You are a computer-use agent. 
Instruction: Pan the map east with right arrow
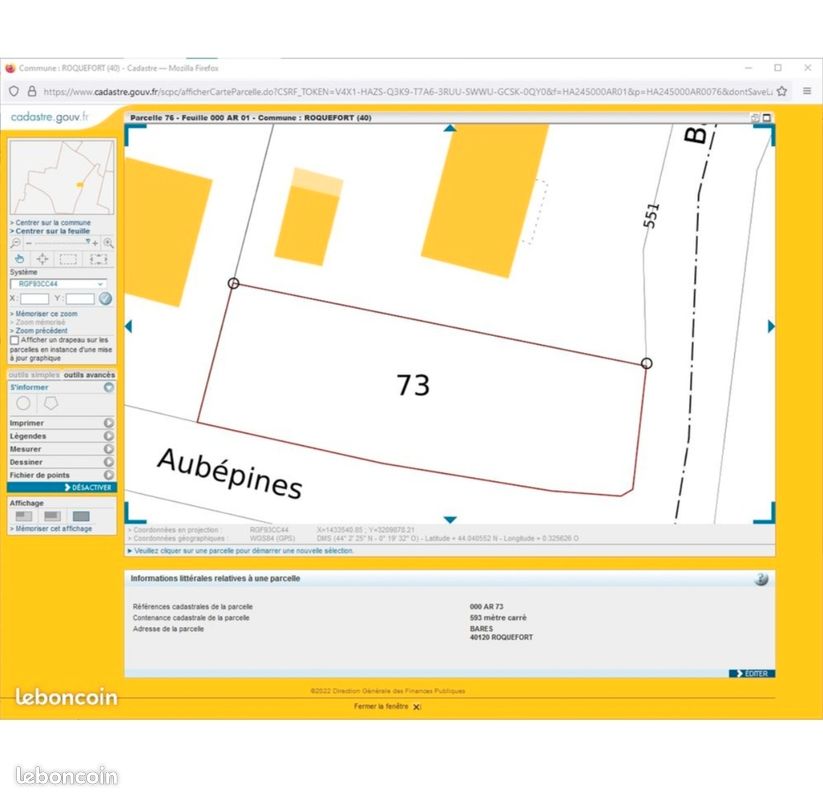pyautogui.click(x=771, y=327)
